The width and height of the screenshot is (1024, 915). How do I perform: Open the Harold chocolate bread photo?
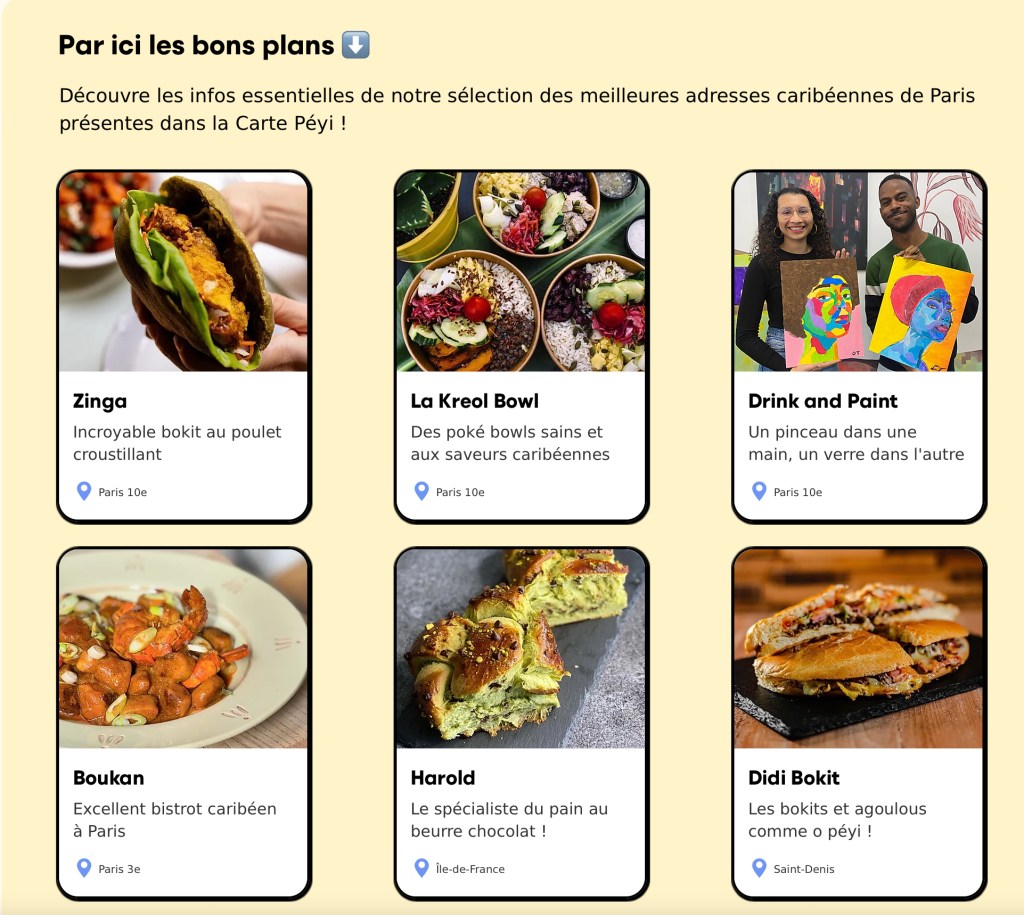521,648
